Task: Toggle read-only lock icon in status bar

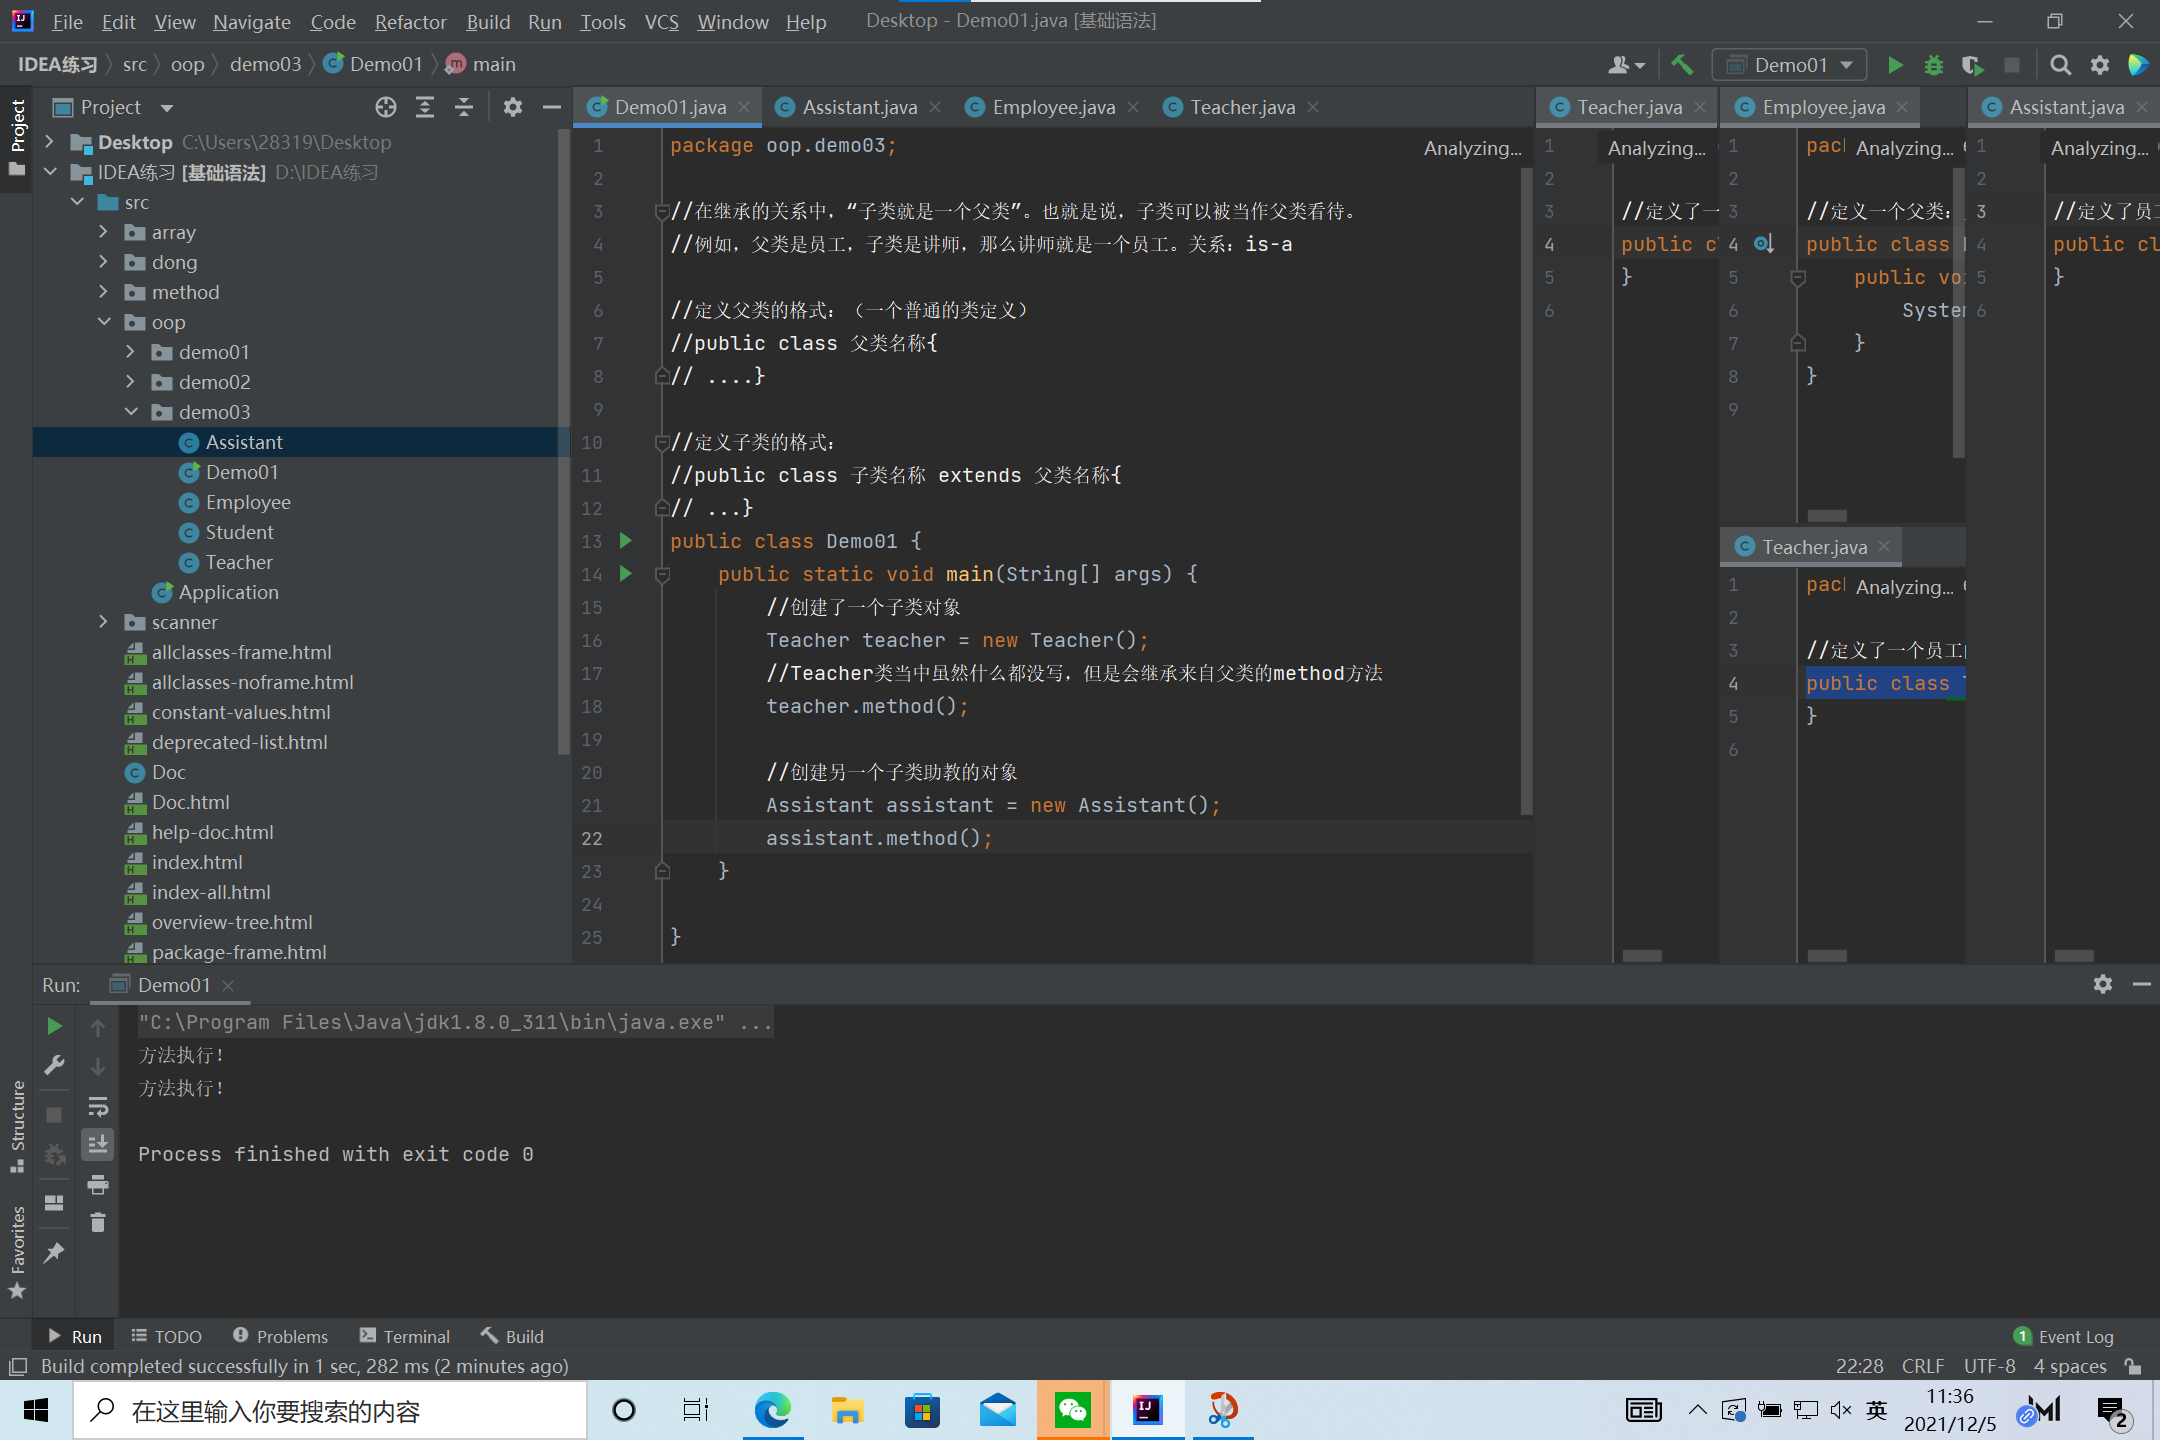Action: (x=2133, y=1366)
